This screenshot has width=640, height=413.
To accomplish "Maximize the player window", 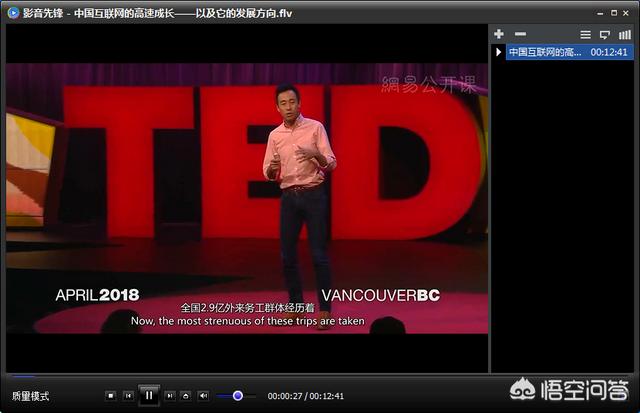I will pyautogui.click(x=613, y=13).
